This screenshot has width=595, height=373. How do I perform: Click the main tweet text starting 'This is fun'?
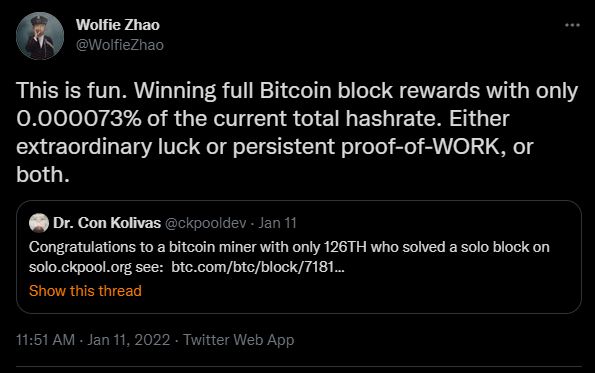click(x=297, y=132)
